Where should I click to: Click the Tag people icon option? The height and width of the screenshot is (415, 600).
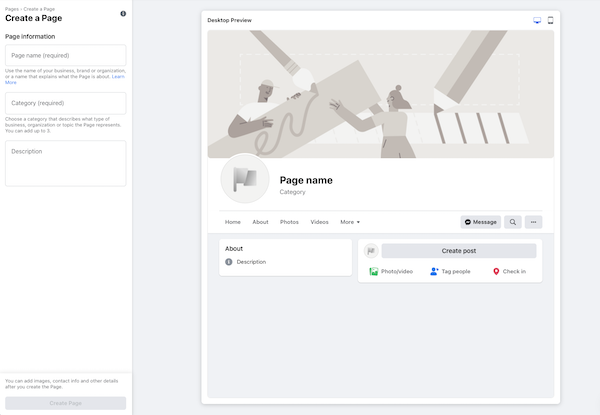click(435, 271)
